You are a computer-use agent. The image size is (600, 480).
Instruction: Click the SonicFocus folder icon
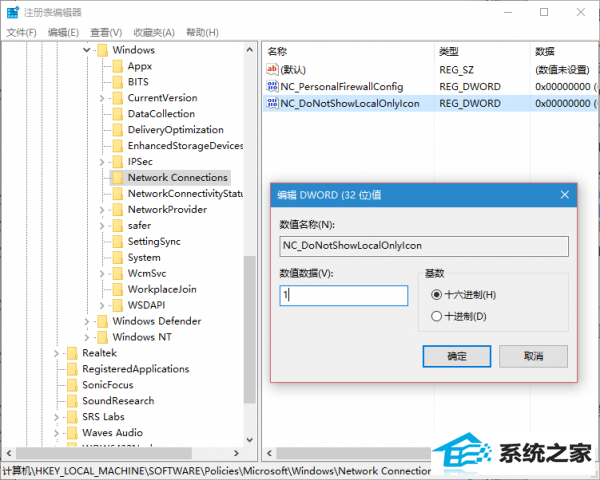(x=72, y=385)
